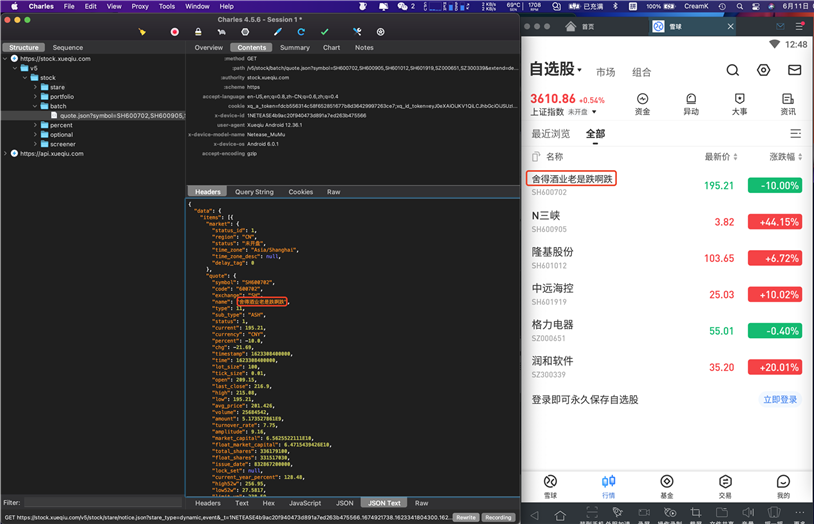Show the Cookies request tab

(x=301, y=192)
